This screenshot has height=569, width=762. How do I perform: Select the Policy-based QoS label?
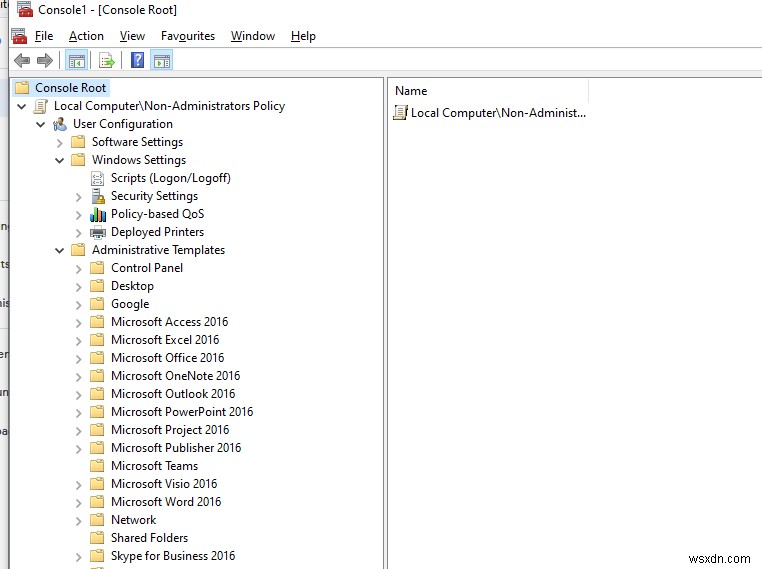click(x=157, y=214)
